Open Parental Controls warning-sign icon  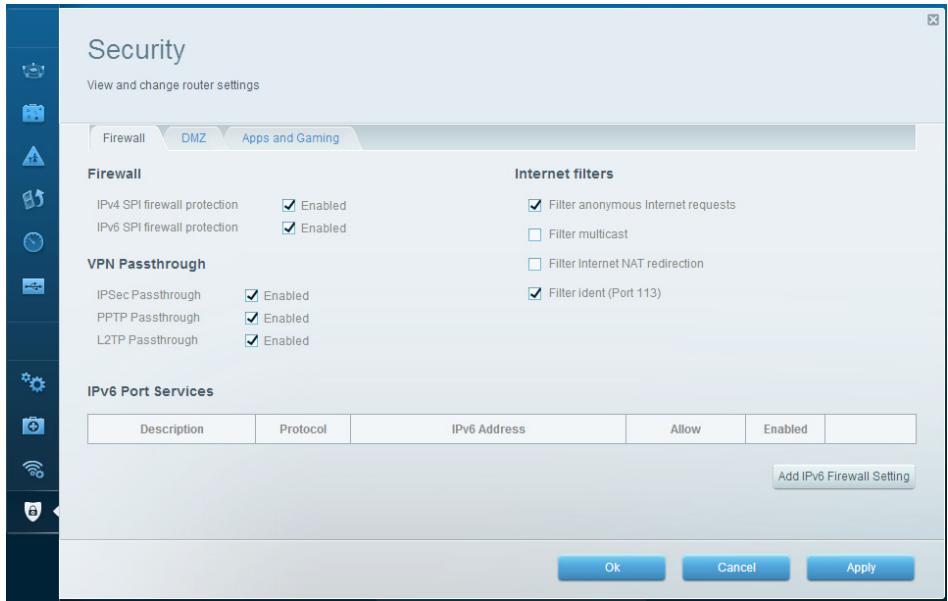(x=33, y=157)
